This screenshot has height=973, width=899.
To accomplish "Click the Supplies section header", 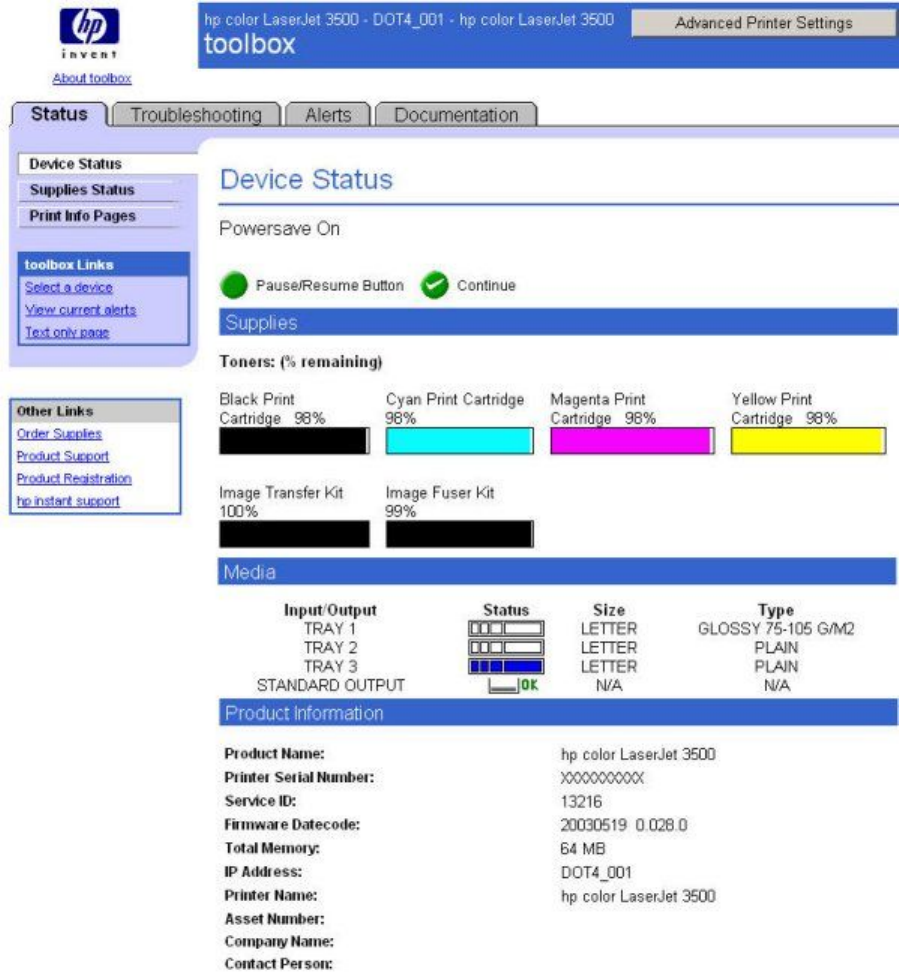I will (x=558, y=322).
